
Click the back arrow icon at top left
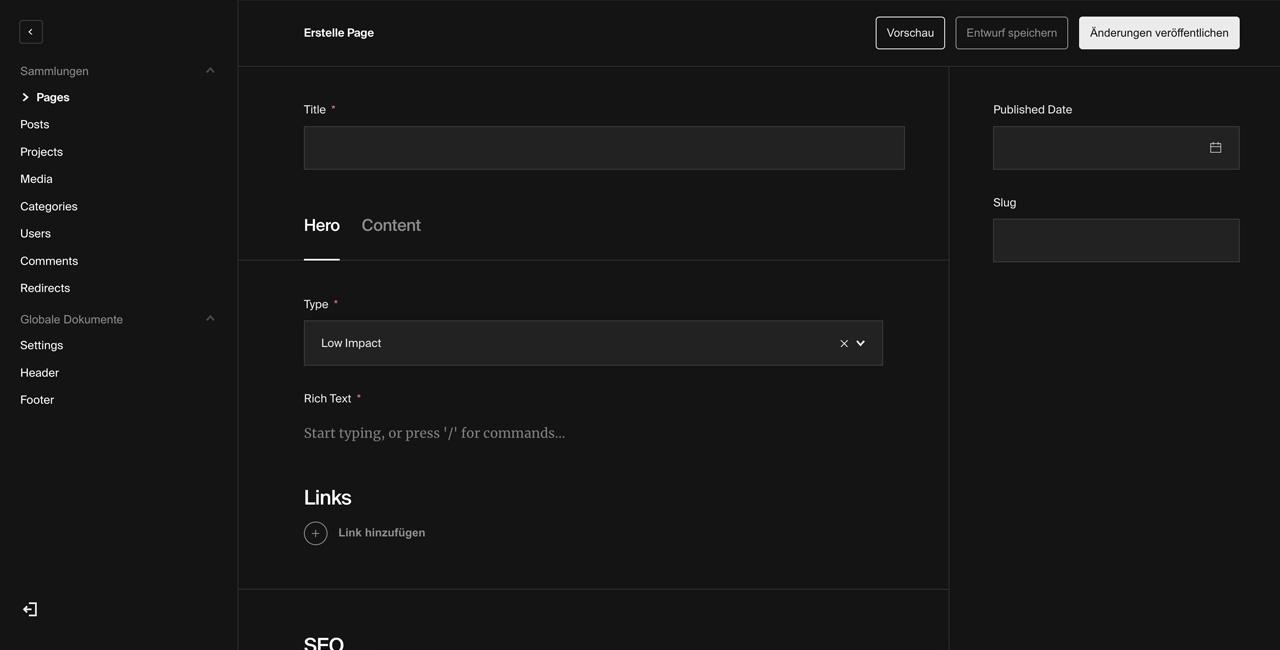pyautogui.click(x=30, y=31)
